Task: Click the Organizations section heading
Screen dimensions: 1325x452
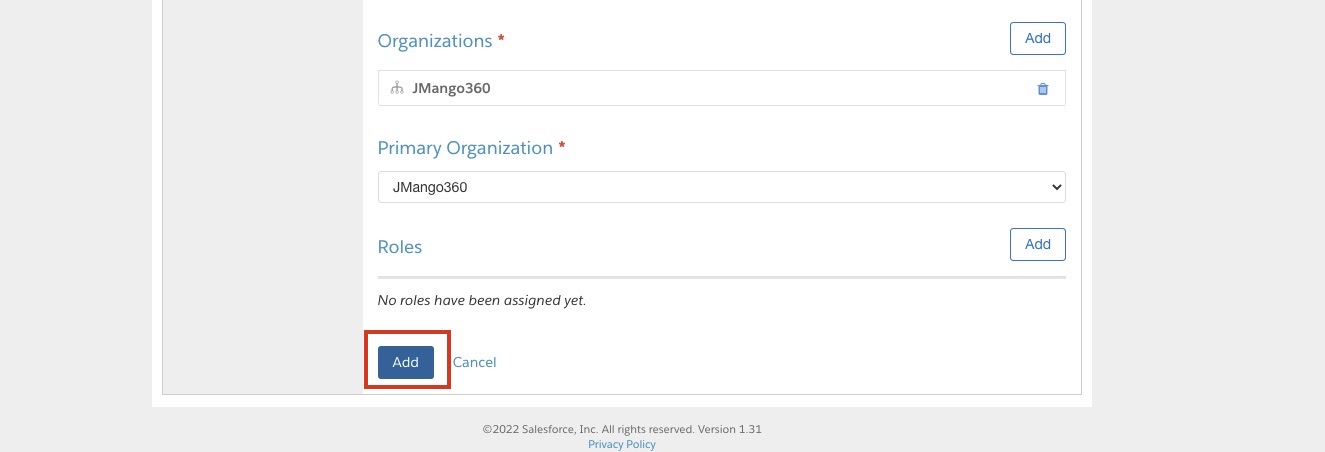Action: point(435,41)
